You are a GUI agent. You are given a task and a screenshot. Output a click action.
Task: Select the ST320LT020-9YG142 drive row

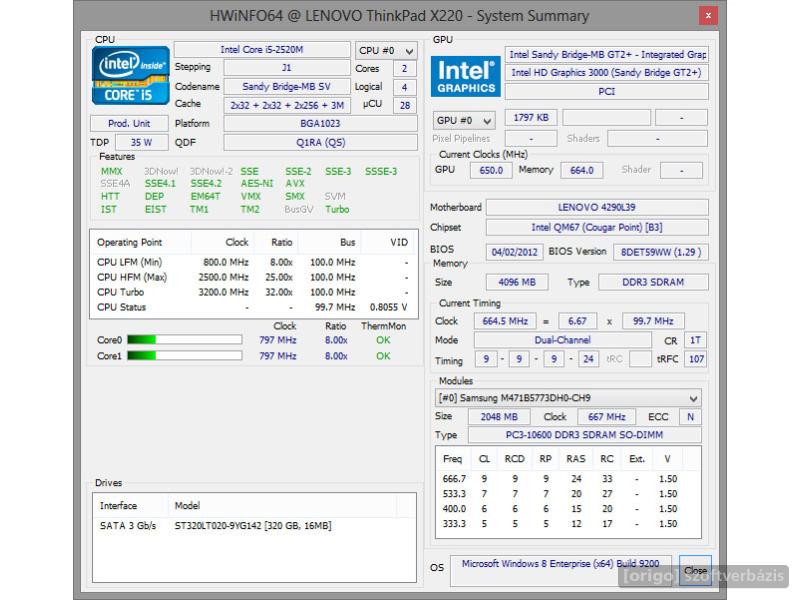click(x=254, y=526)
